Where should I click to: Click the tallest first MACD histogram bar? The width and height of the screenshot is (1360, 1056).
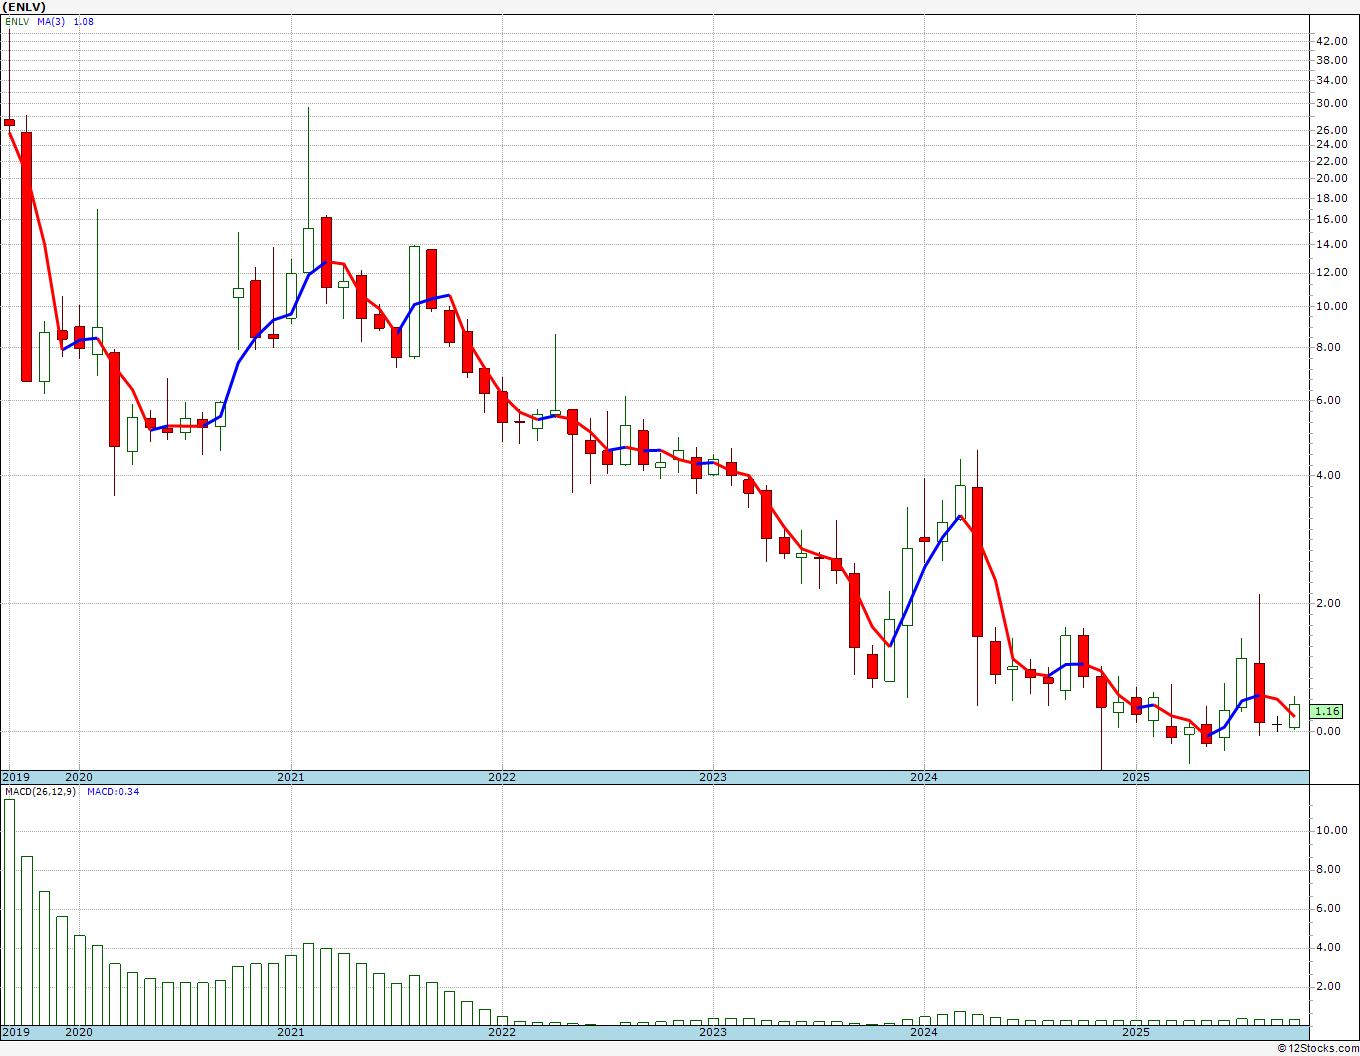click(10, 910)
